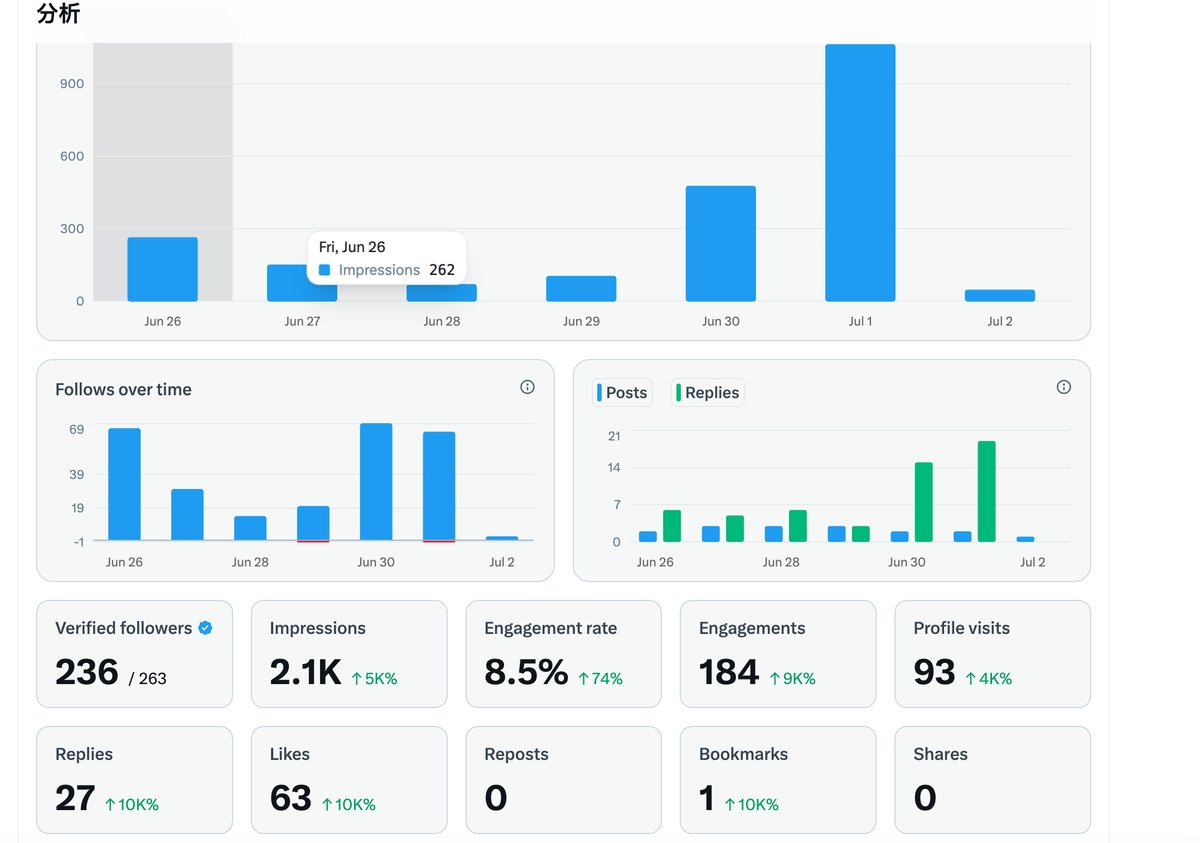Viewport: 1200px width, 843px height.
Task: Click the 9K% change on Engagements
Action: coord(792,679)
